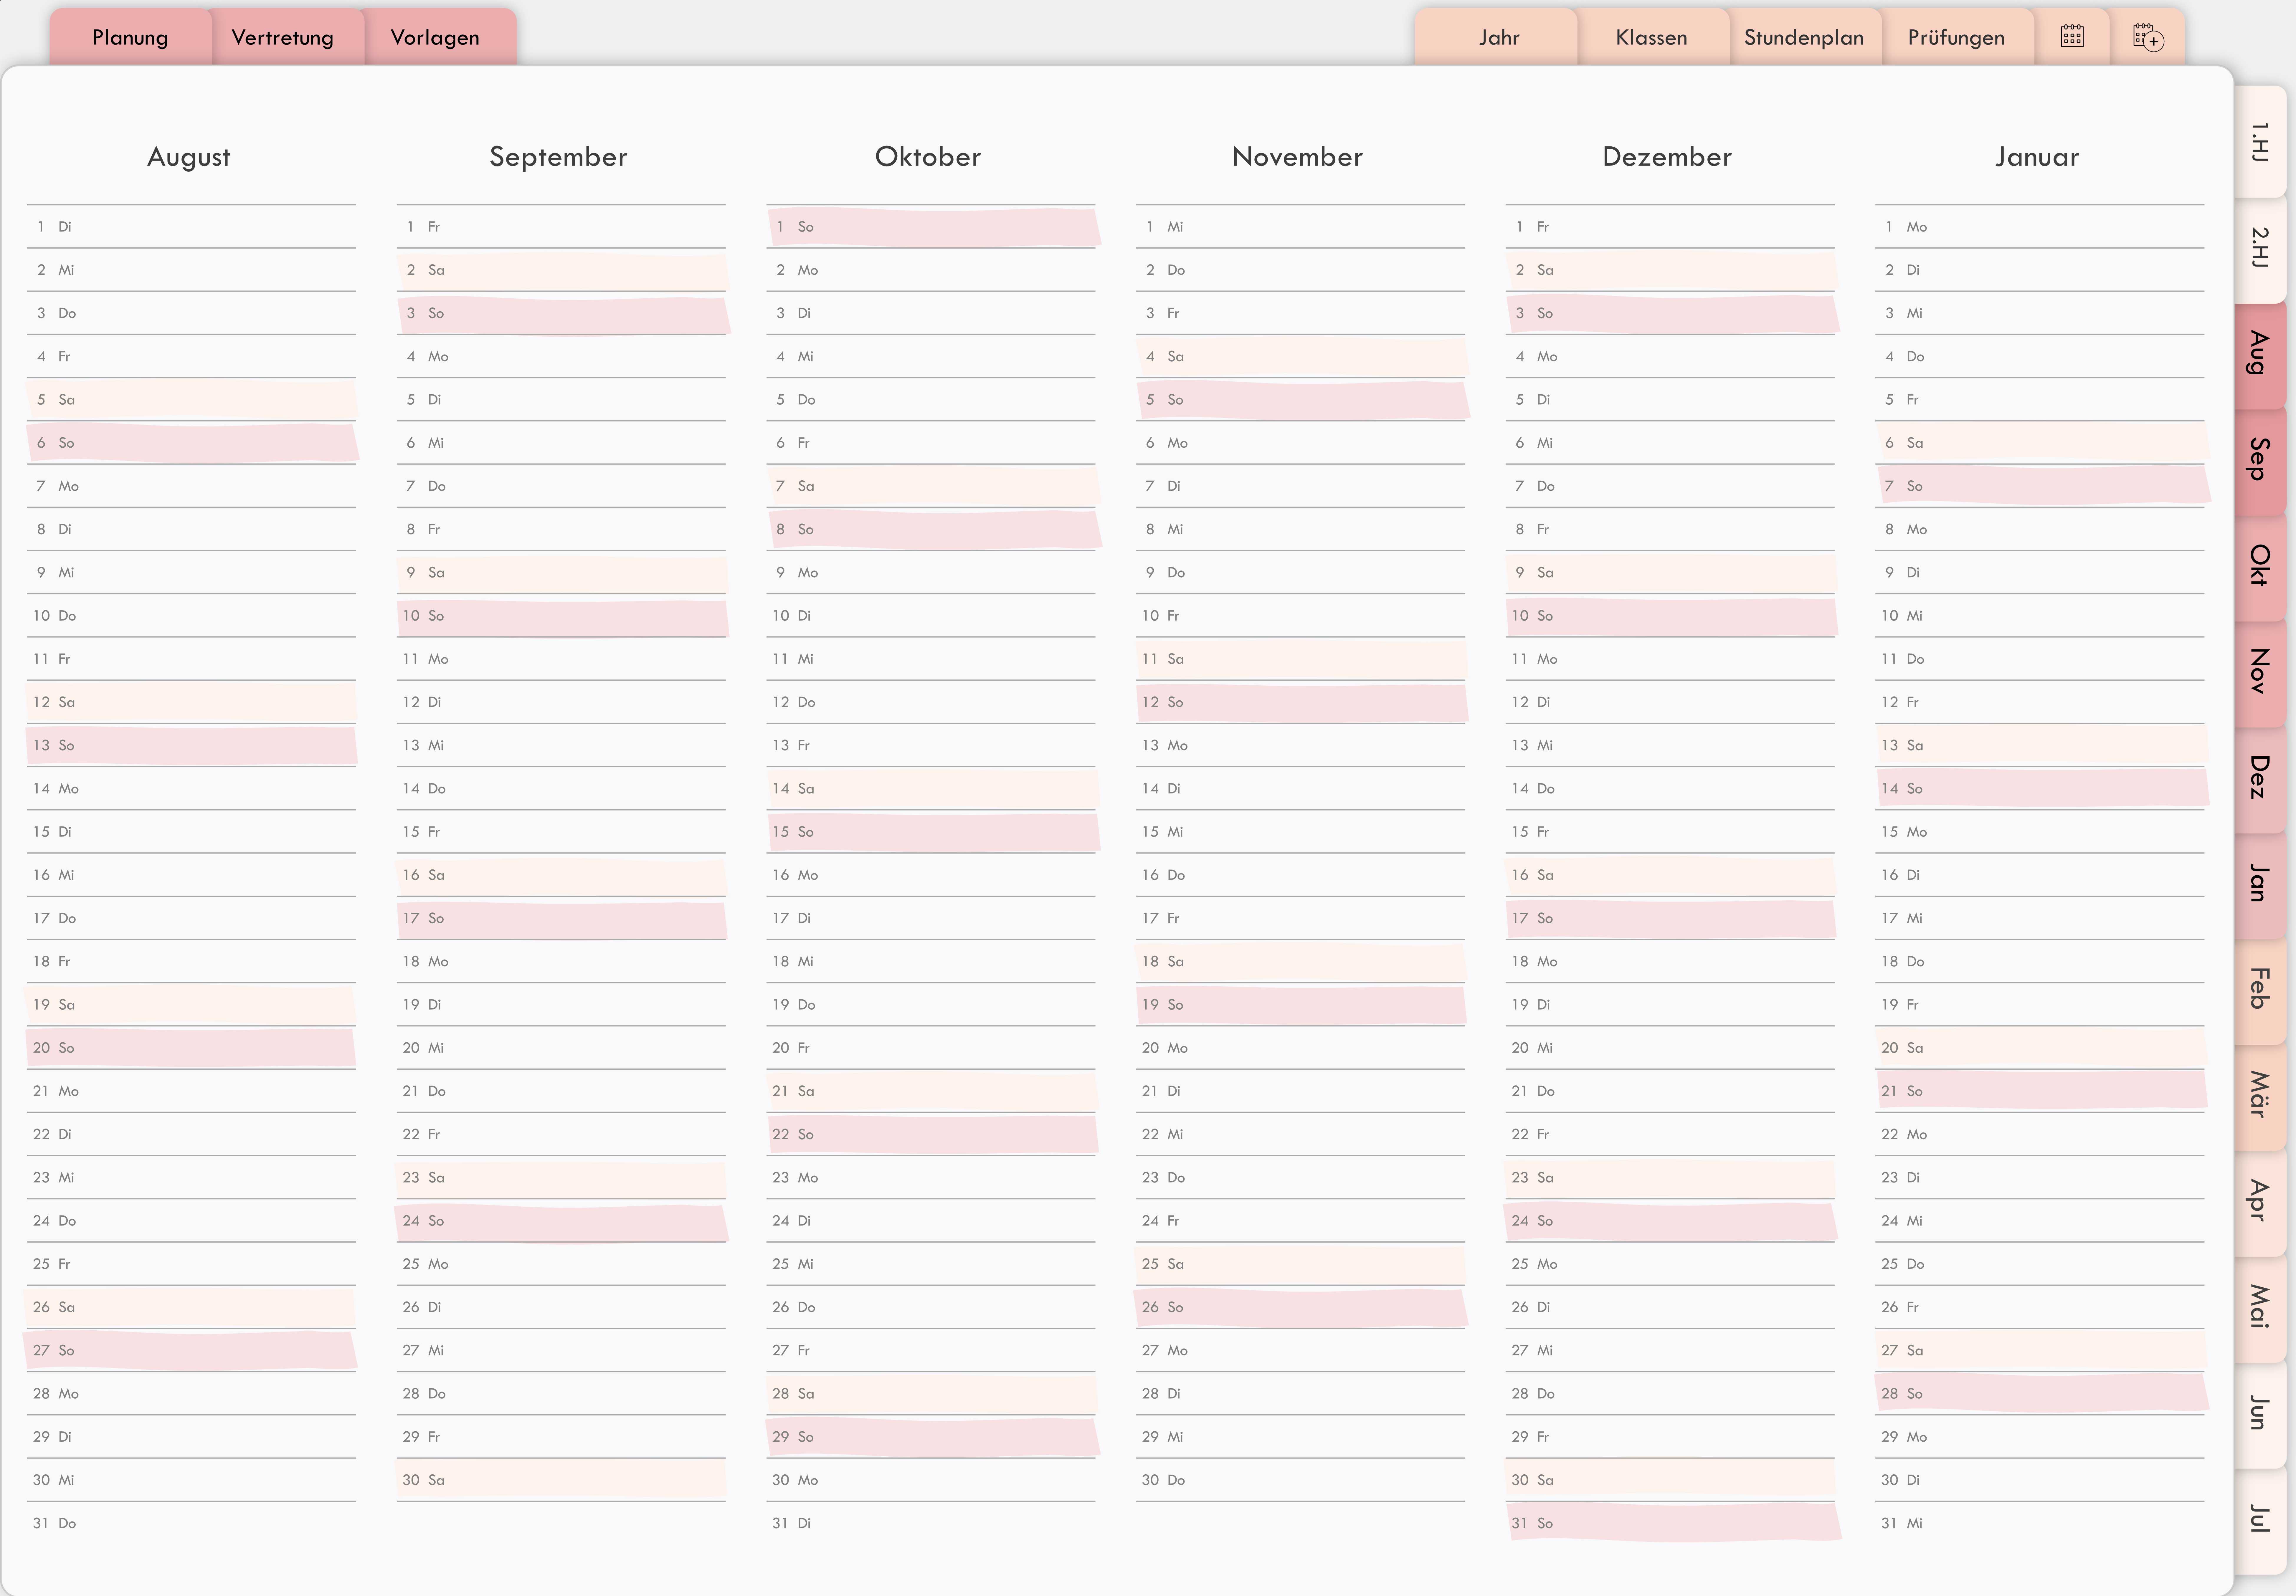The width and height of the screenshot is (2296, 1596).
Task: Select the Dezember '25 Mo' row
Action: coord(1670,1264)
